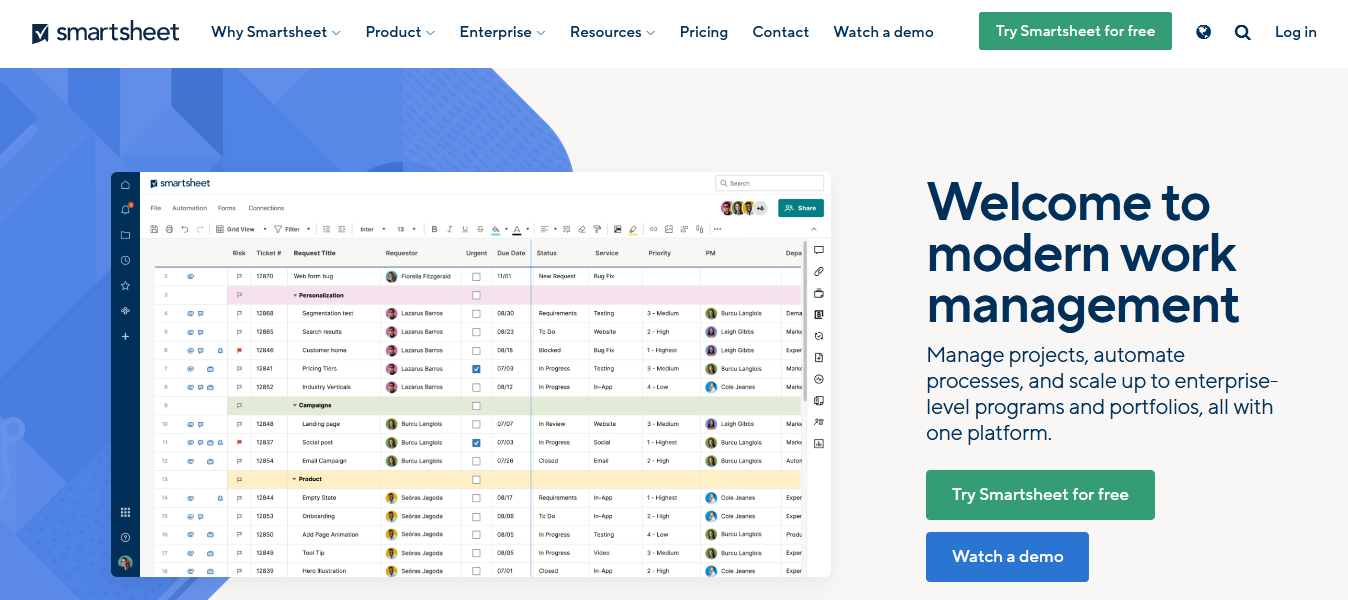Open the notifications bell in app sidebar
The image size is (1348, 600).
tap(125, 210)
